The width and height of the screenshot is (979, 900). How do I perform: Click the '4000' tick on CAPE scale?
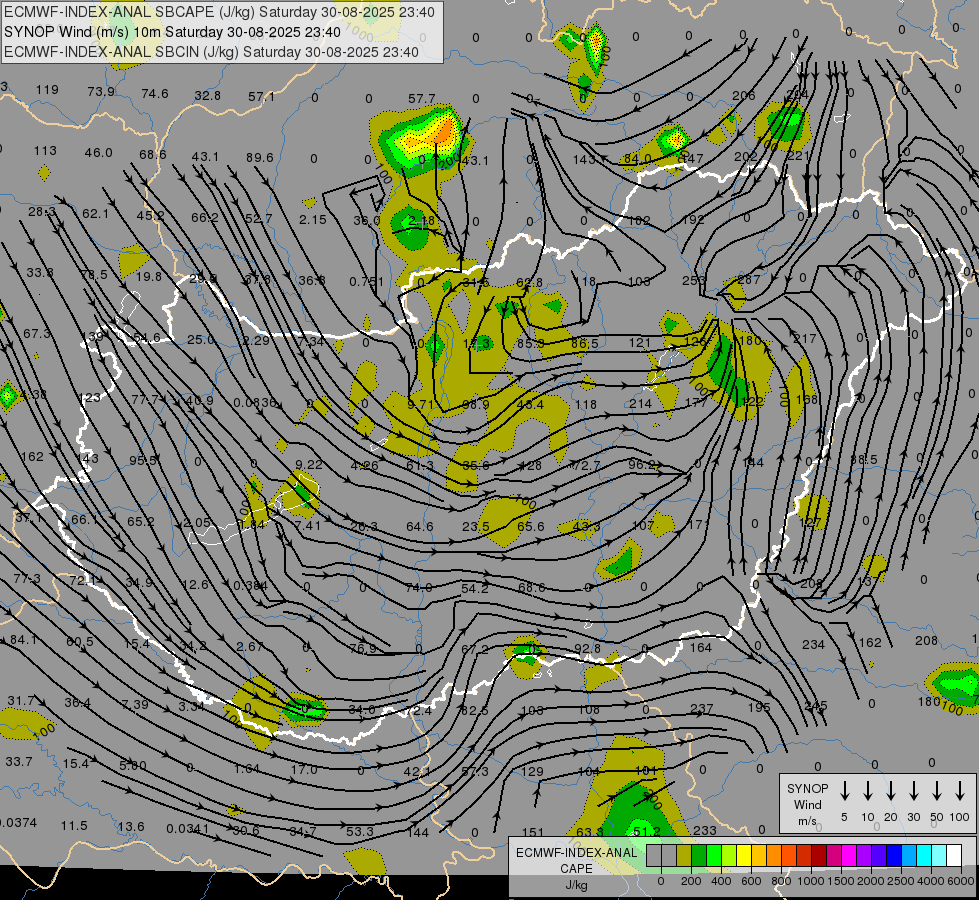point(932,881)
